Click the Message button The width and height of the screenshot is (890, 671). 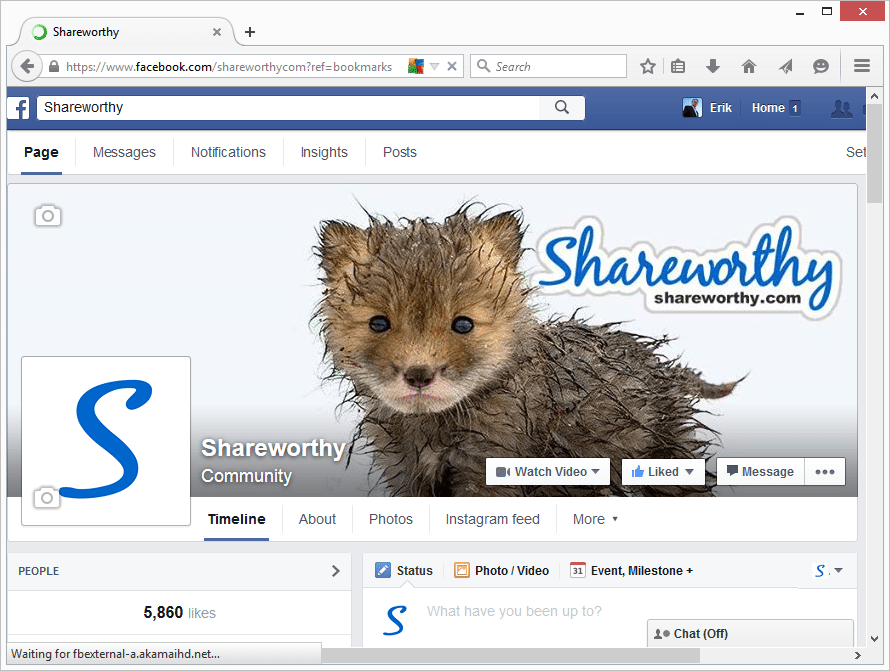761,472
